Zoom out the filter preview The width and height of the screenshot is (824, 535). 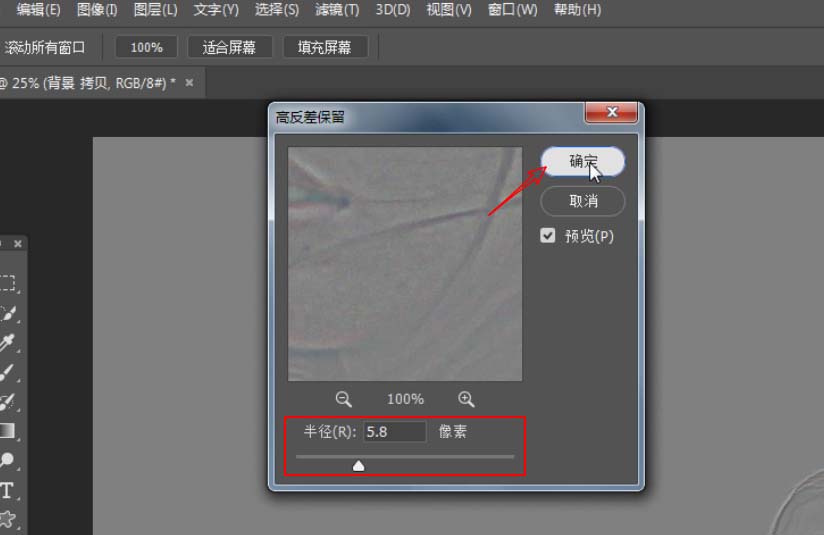point(344,399)
